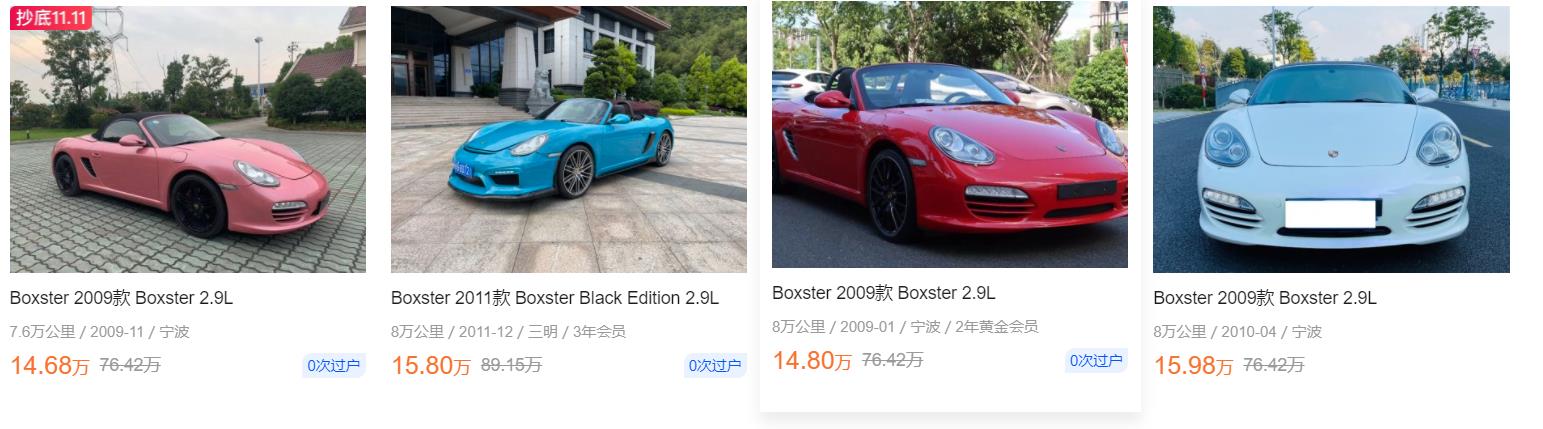The height and width of the screenshot is (429, 1543).
Task: Open the Boxster 2011款 Black Edition 2.9L title
Action: pyautogui.click(x=555, y=298)
